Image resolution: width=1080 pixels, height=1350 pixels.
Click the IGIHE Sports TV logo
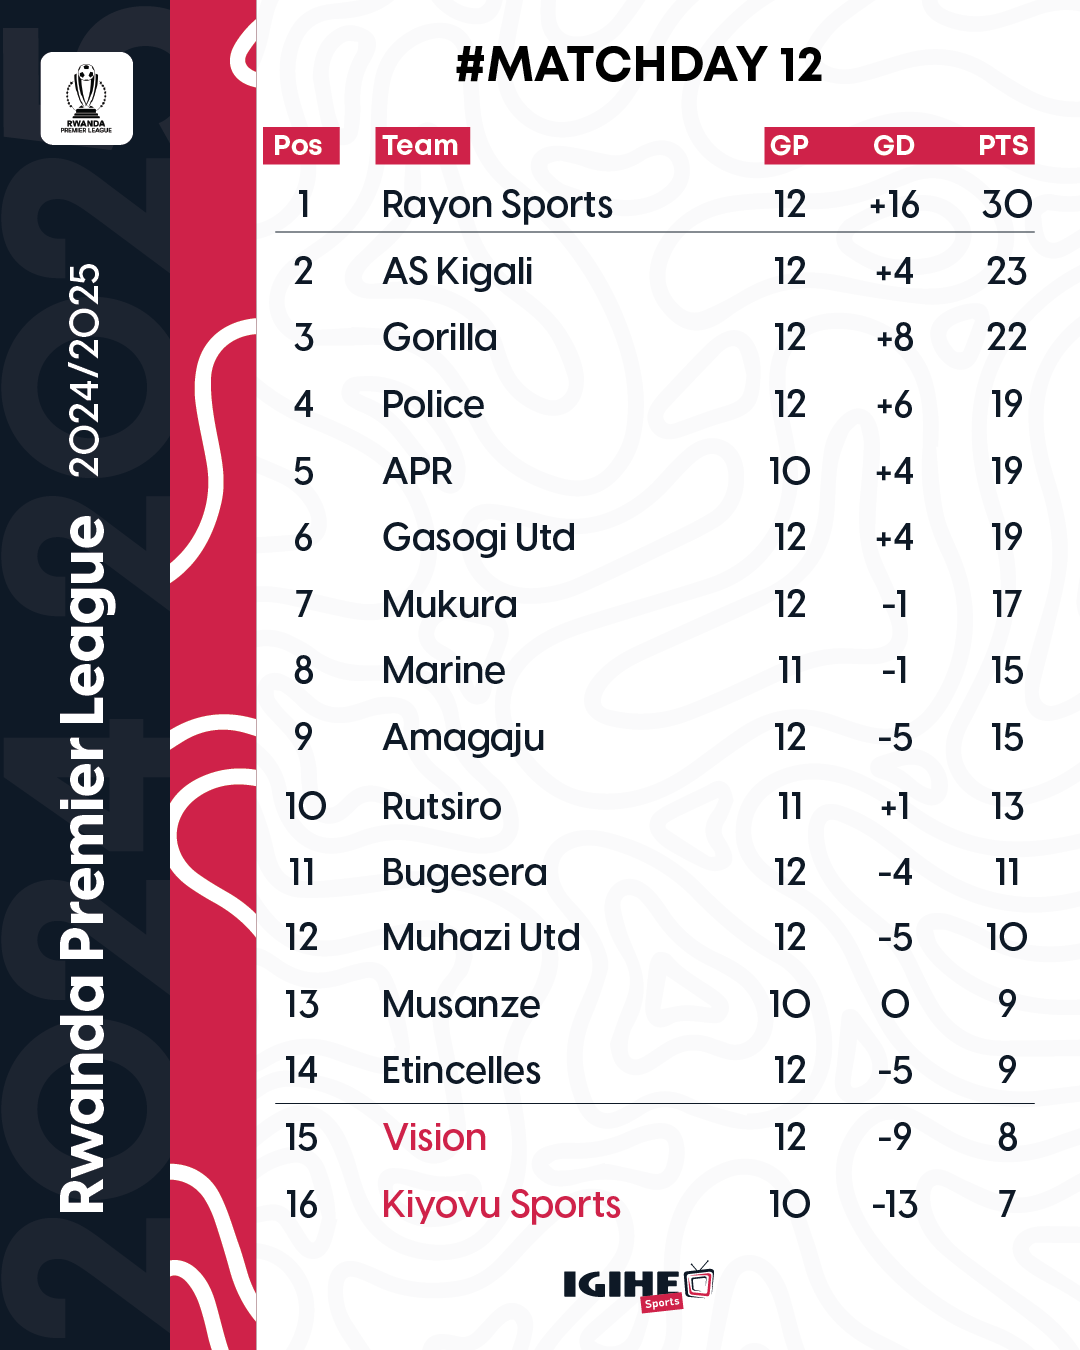point(638,1286)
